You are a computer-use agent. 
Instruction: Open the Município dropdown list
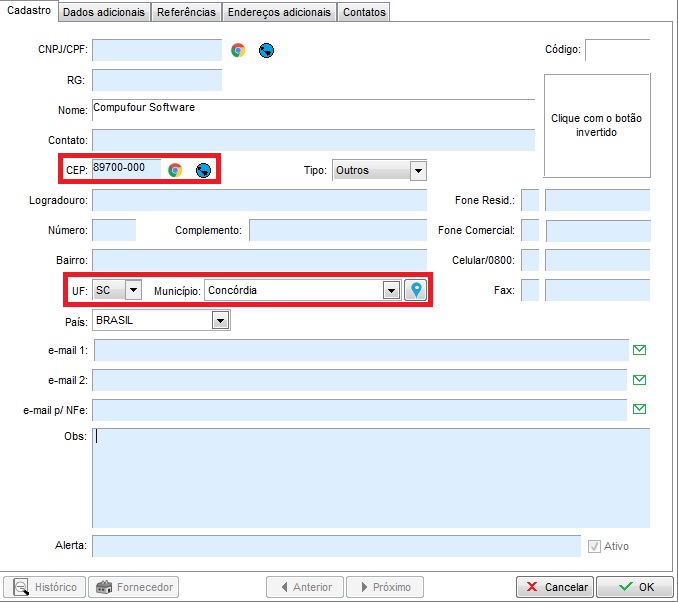point(391,290)
